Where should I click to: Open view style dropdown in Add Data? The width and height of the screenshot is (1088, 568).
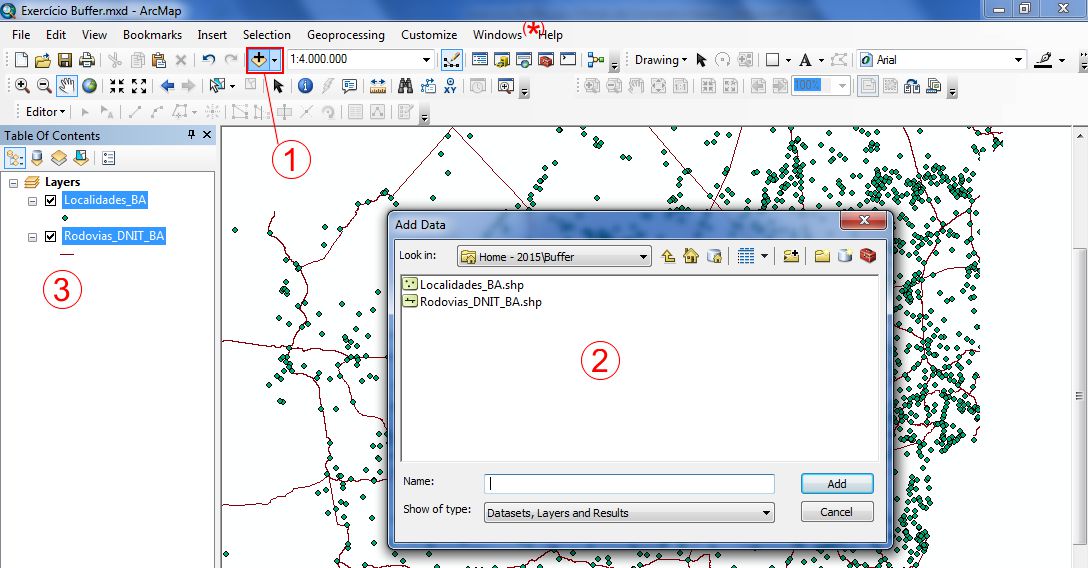[764, 256]
